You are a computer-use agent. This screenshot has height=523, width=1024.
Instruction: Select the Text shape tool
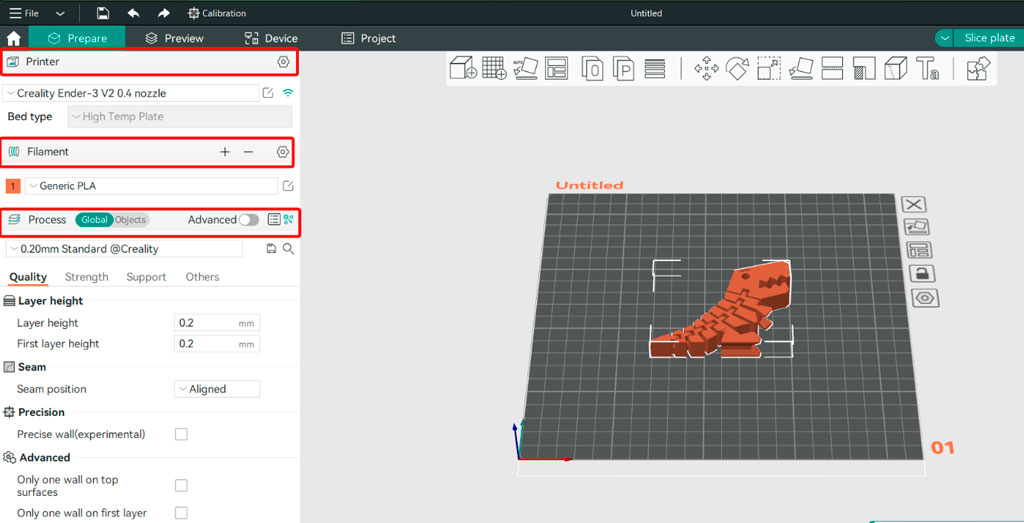pos(927,68)
